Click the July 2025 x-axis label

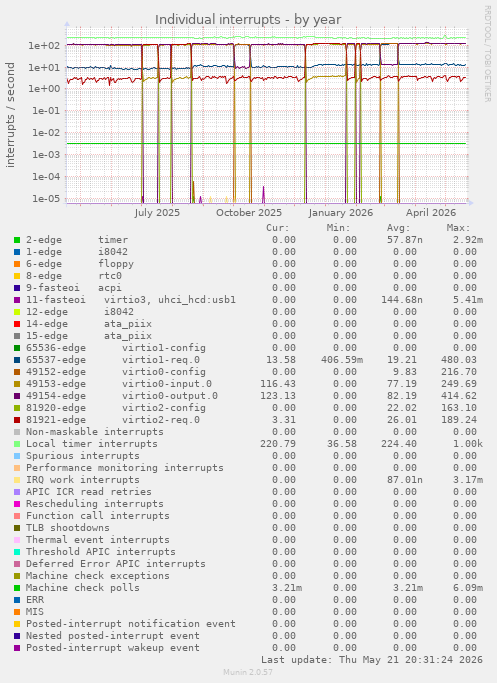point(157,213)
